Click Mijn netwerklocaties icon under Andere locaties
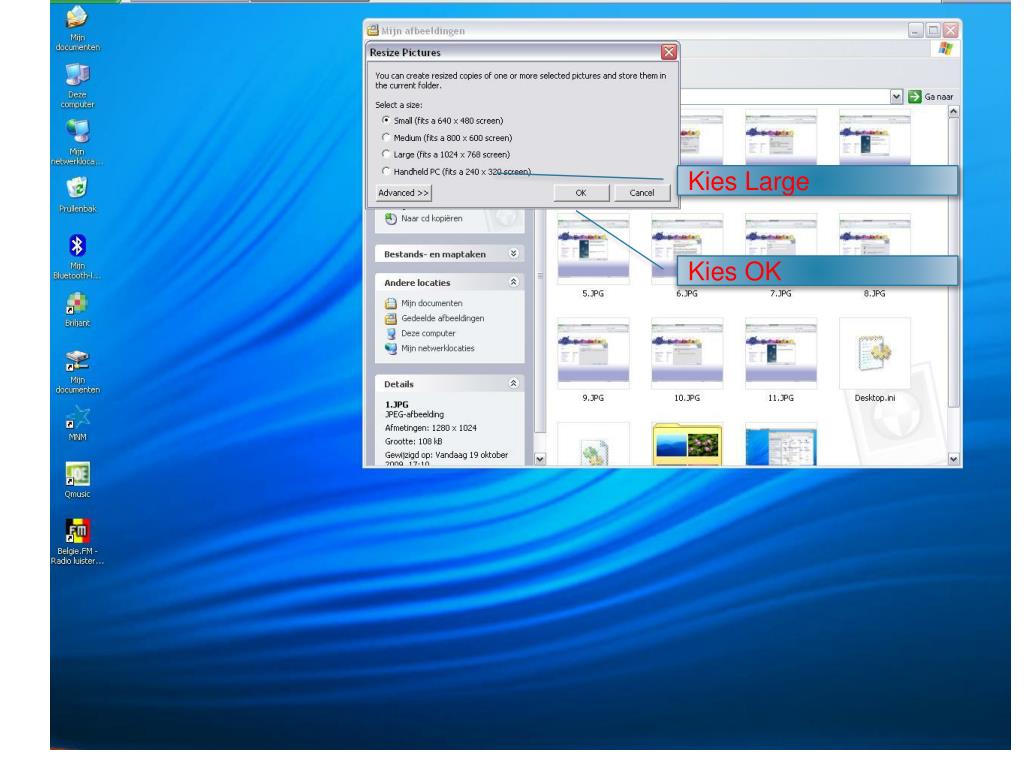This screenshot has width=1024, height=768. tap(391, 348)
